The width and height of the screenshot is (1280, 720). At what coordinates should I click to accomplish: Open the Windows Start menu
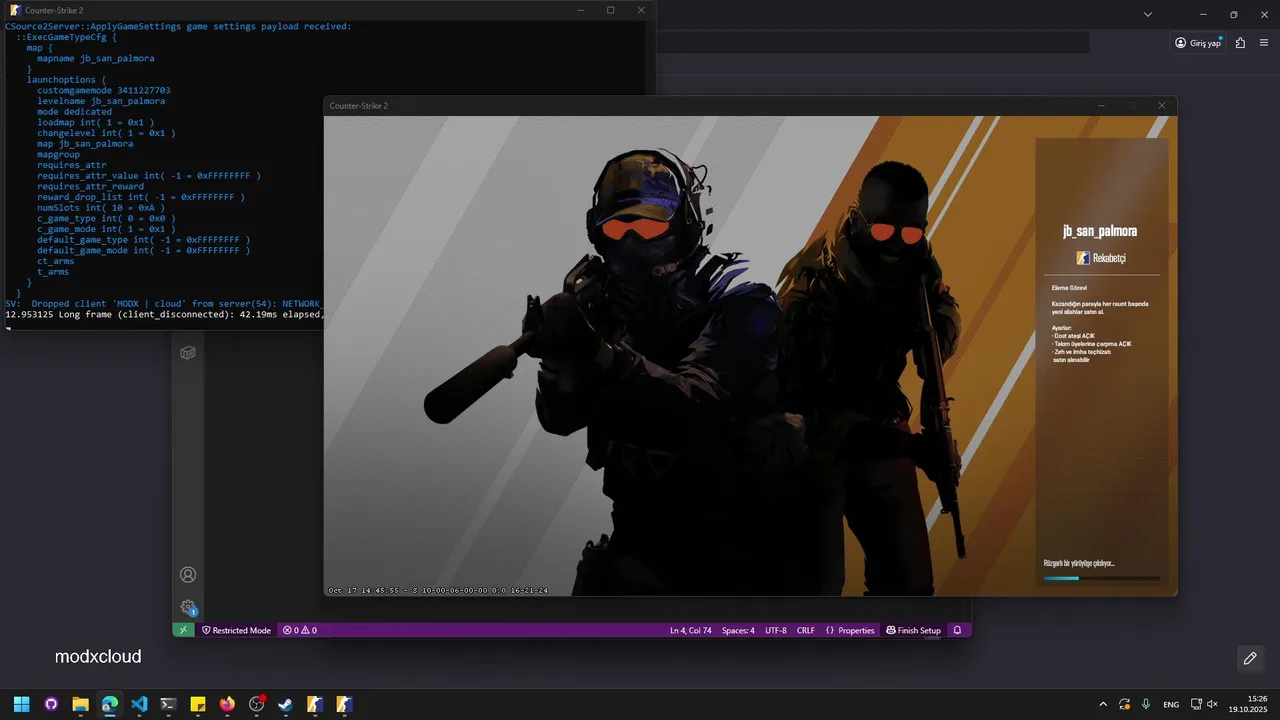pos(22,704)
